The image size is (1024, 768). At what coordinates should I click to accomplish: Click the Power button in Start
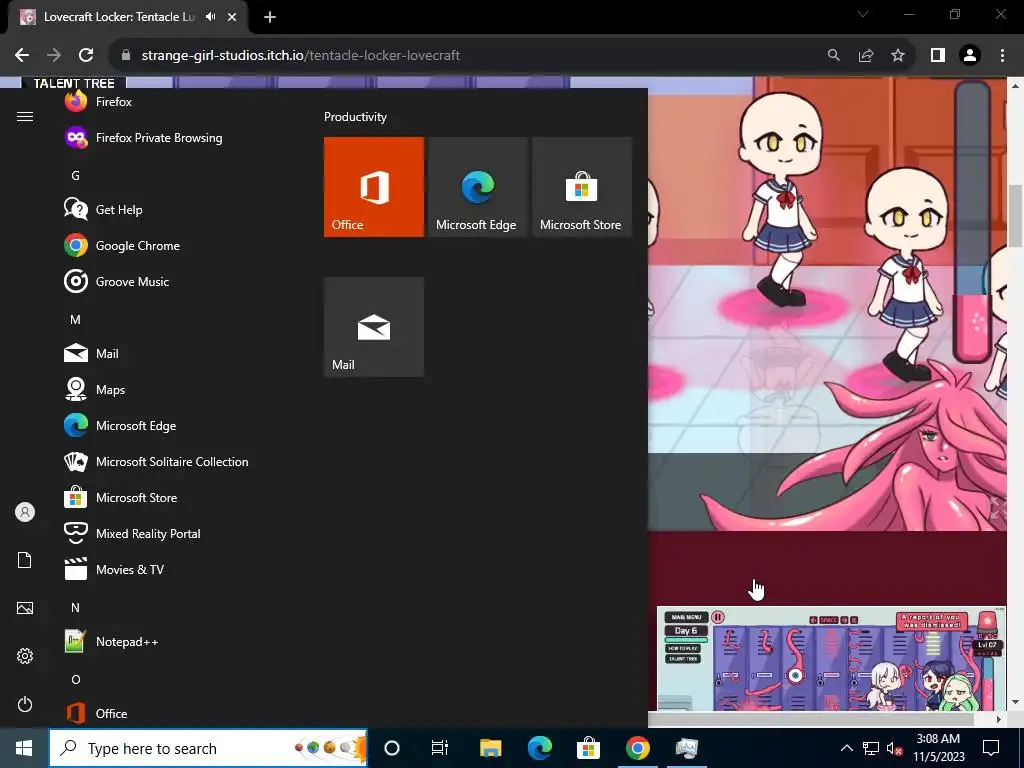coord(25,704)
